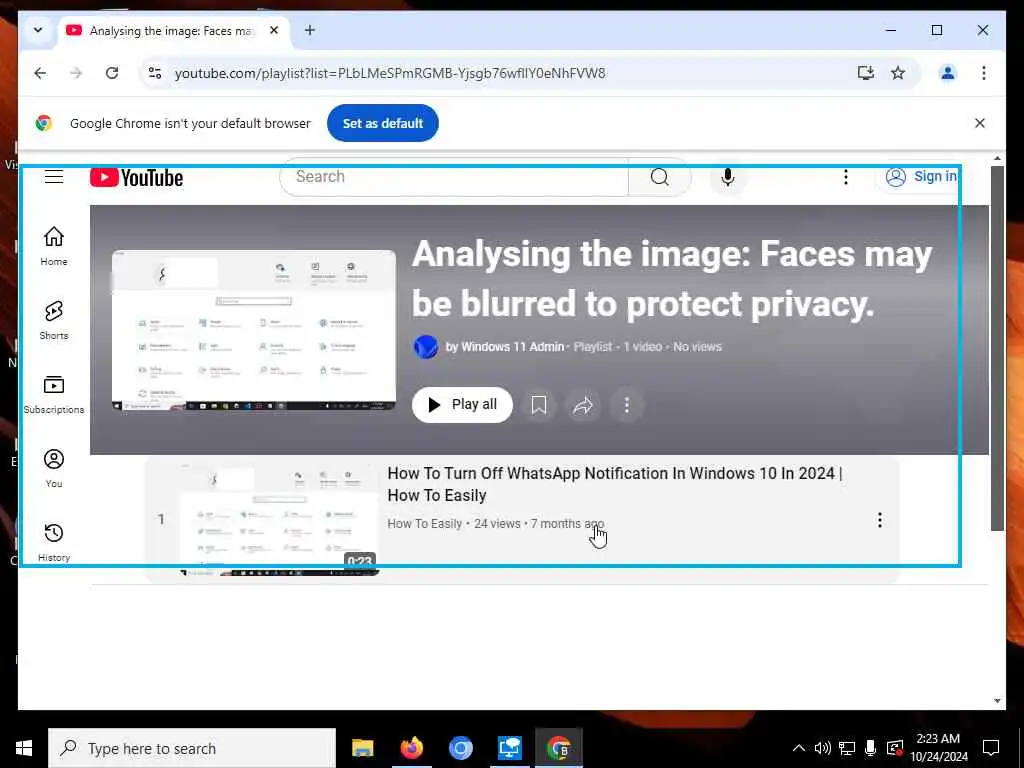Screen dimensions: 1024x768
Task: Open the You section in sidebar
Action: (x=54, y=468)
